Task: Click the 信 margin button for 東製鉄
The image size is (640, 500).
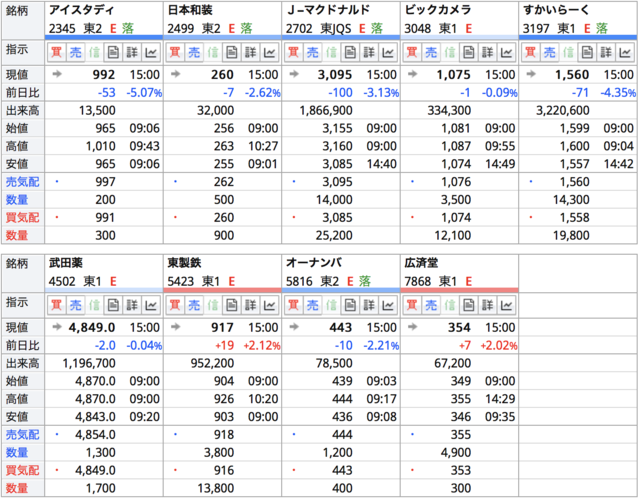Action: point(212,303)
